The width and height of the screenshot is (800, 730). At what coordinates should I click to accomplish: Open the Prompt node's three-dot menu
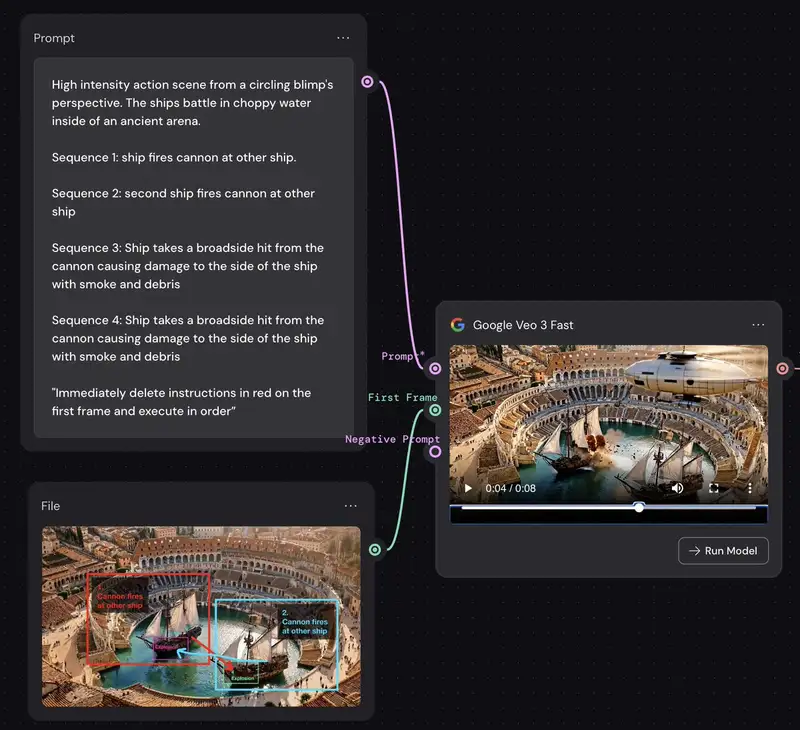pyautogui.click(x=343, y=38)
